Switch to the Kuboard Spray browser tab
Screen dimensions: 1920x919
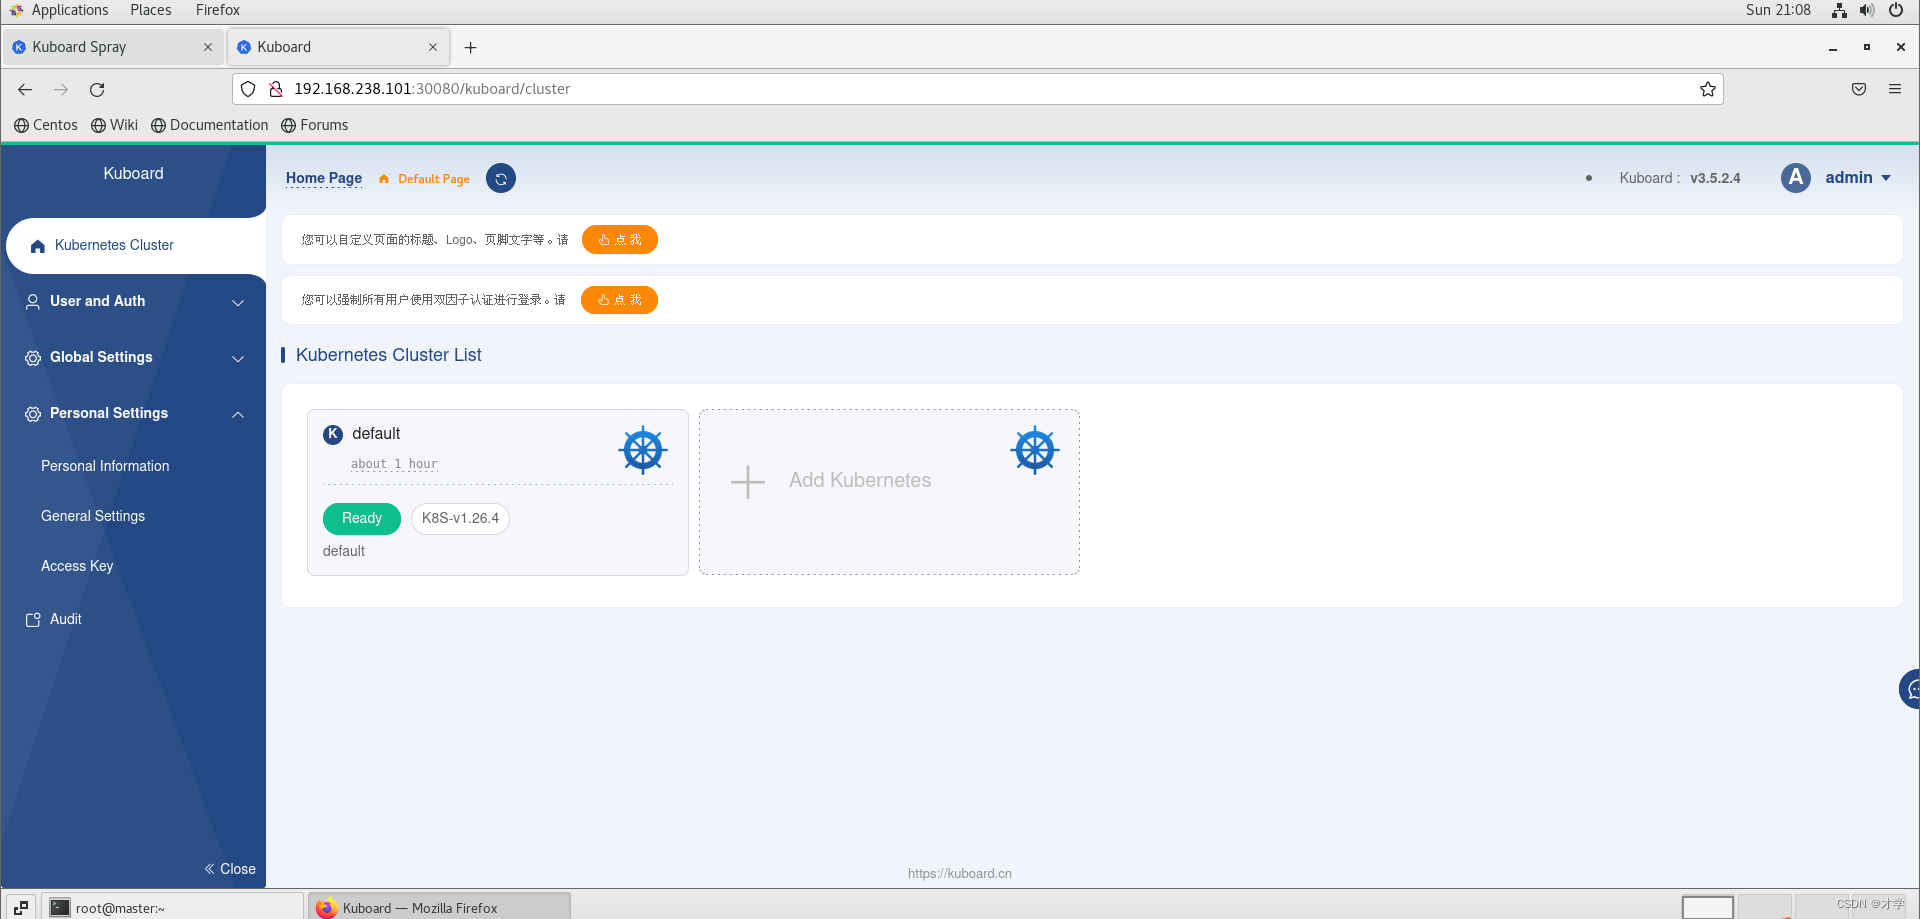click(112, 47)
